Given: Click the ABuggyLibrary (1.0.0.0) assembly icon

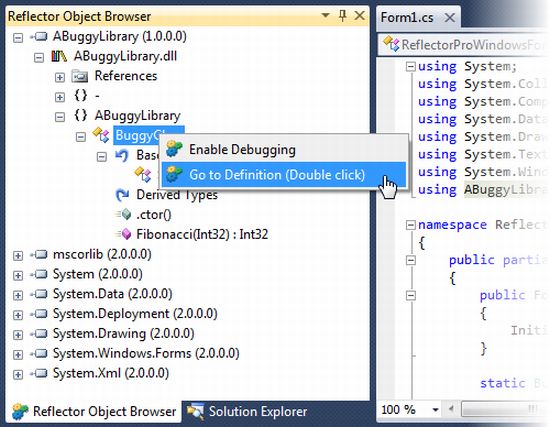Looking at the screenshot, I should [39, 36].
